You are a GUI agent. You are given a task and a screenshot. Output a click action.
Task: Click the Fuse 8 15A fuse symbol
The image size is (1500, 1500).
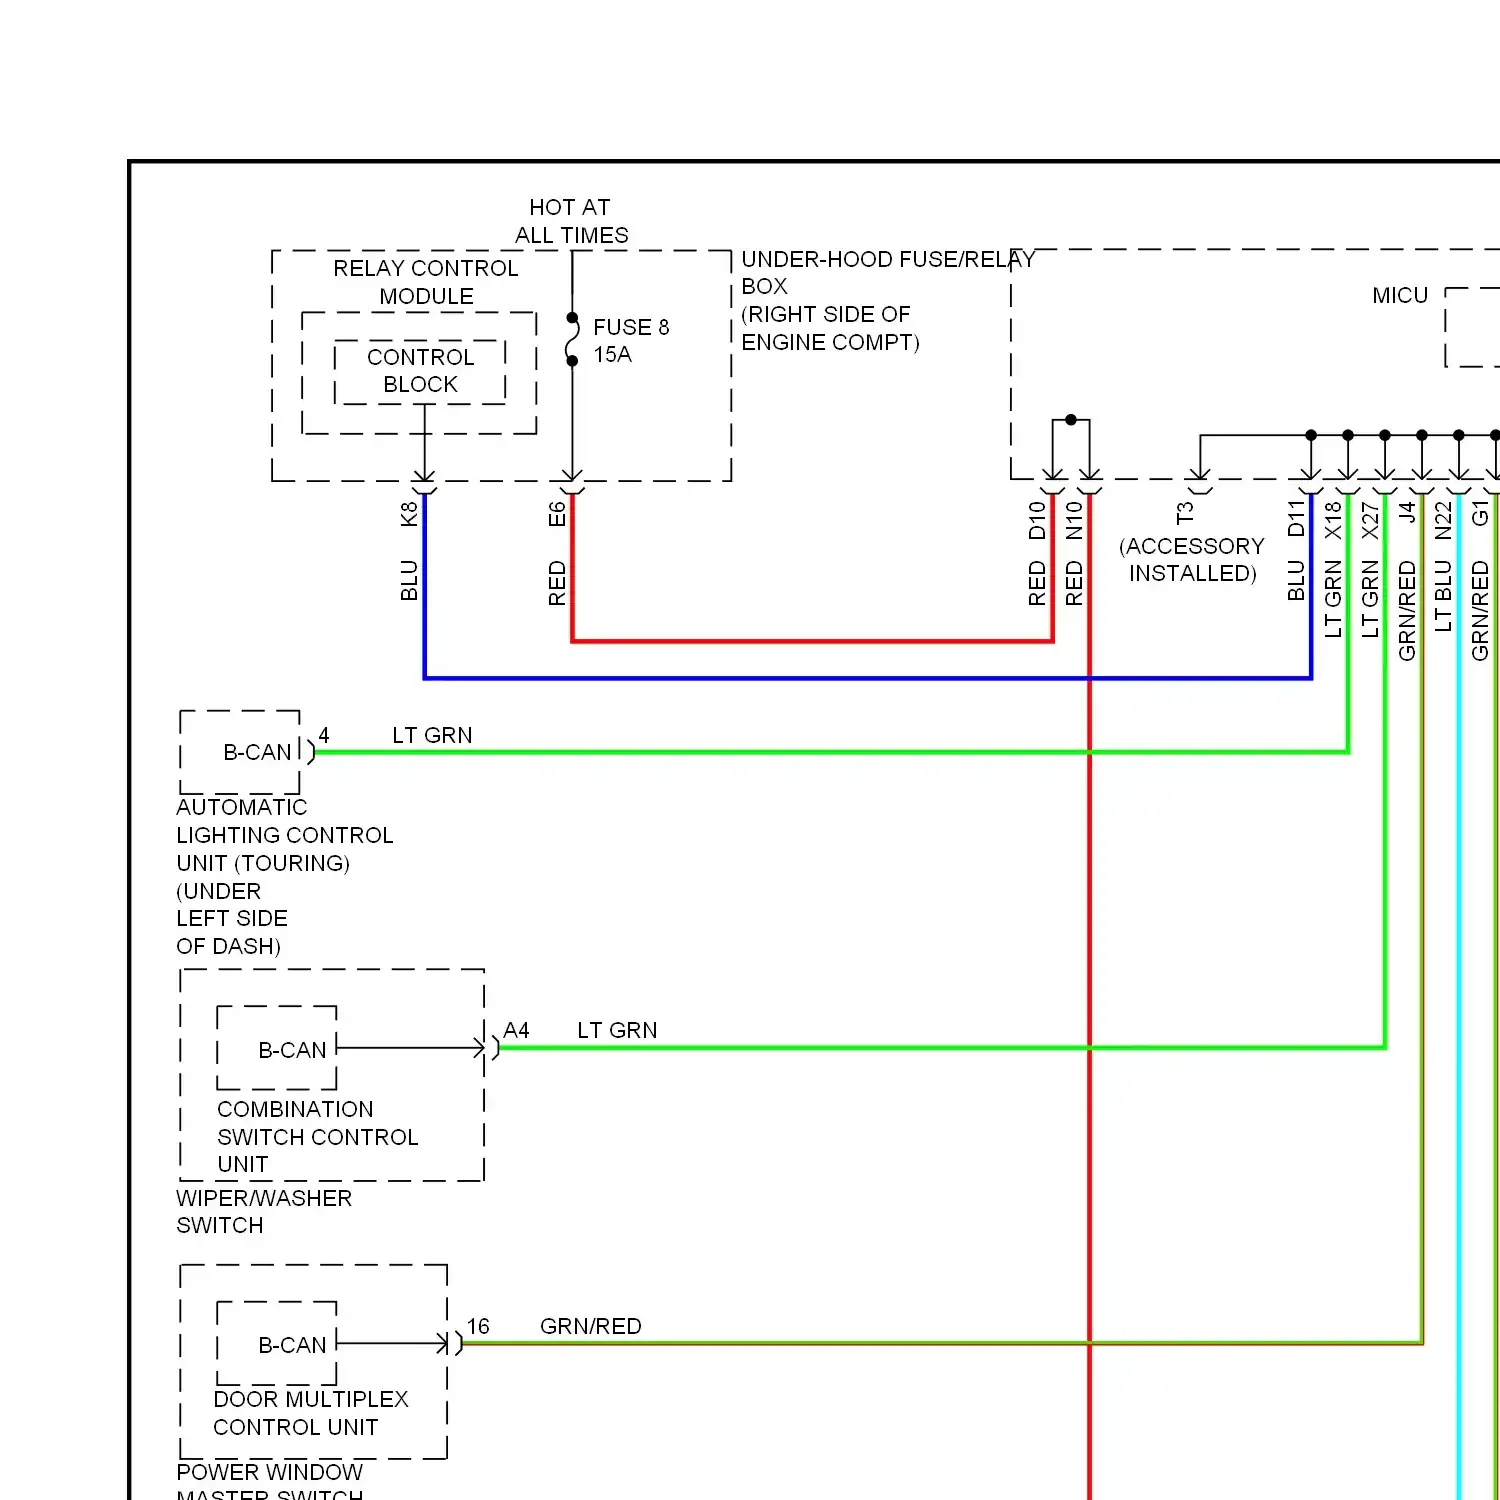coord(572,340)
